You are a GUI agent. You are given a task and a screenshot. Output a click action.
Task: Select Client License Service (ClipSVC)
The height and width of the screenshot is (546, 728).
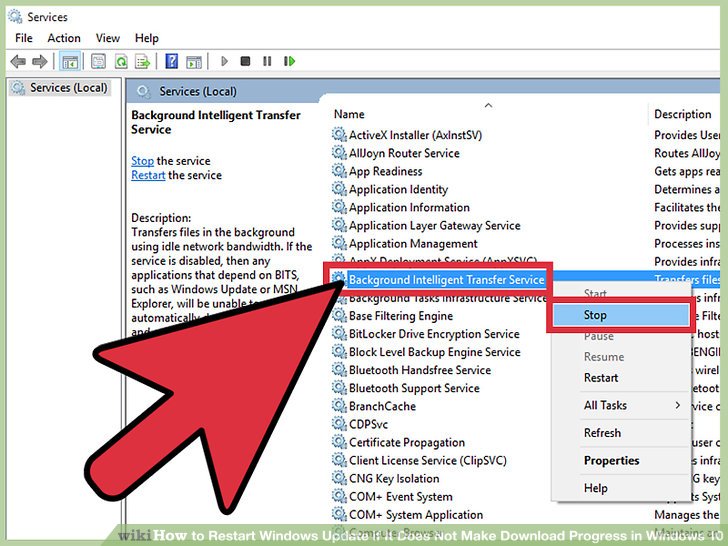[x=428, y=461]
